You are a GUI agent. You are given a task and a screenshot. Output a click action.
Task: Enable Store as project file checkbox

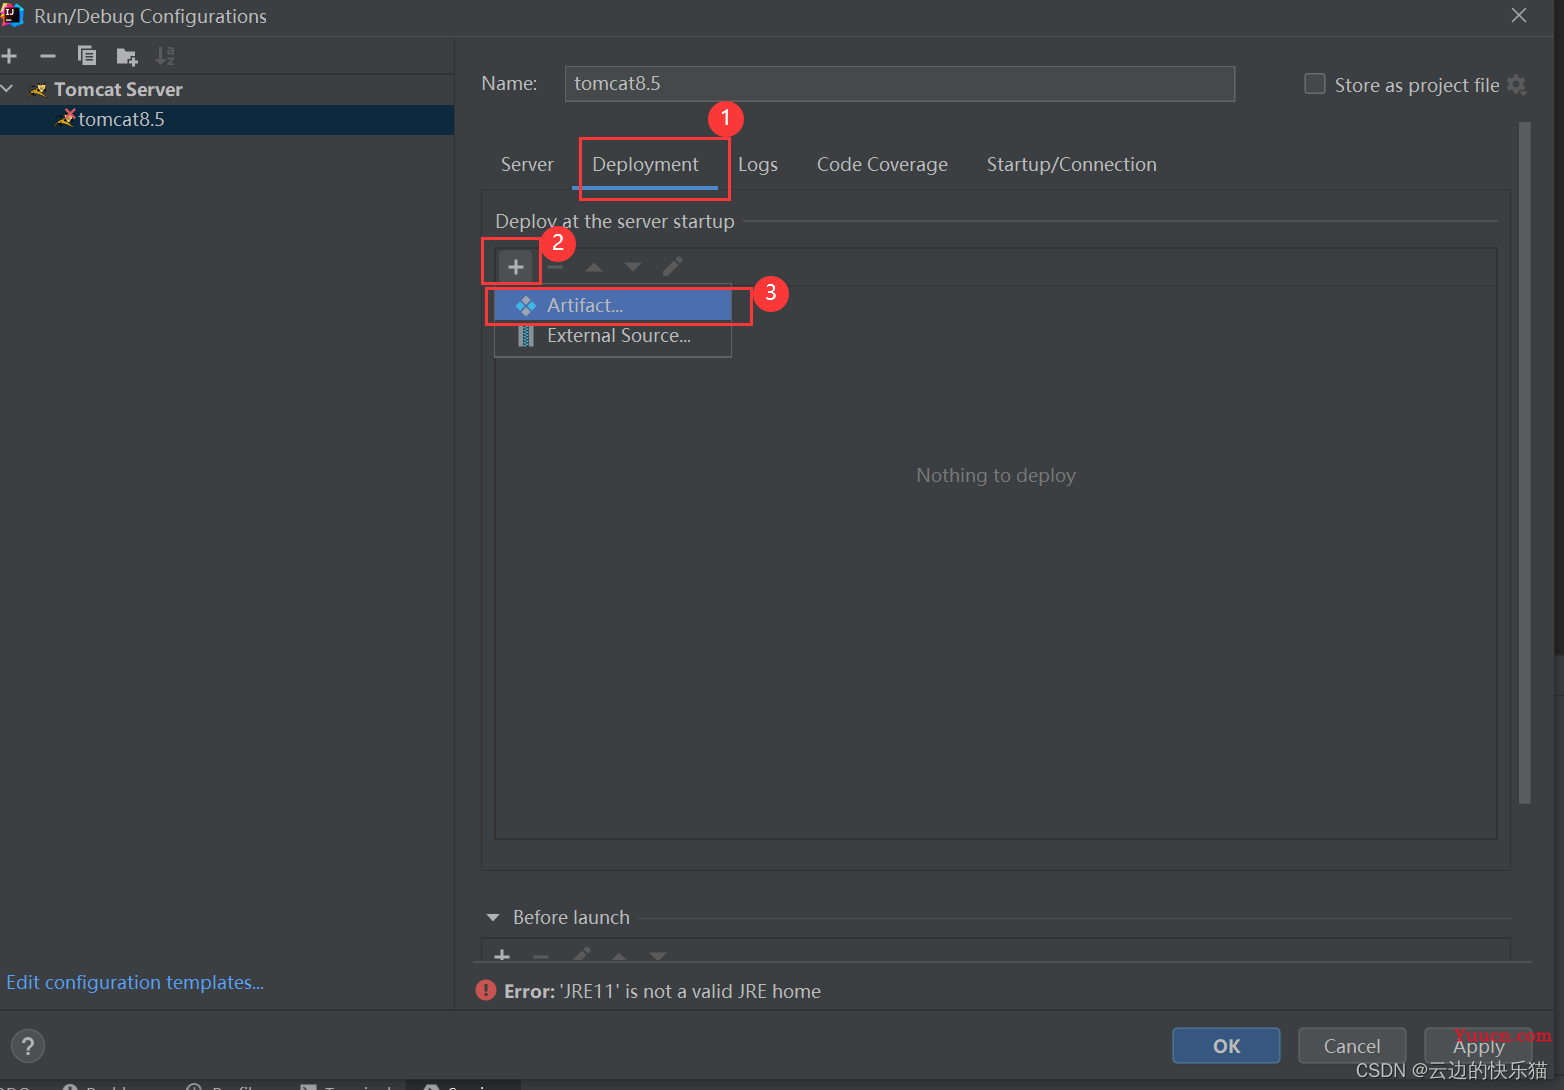pyautogui.click(x=1315, y=84)
